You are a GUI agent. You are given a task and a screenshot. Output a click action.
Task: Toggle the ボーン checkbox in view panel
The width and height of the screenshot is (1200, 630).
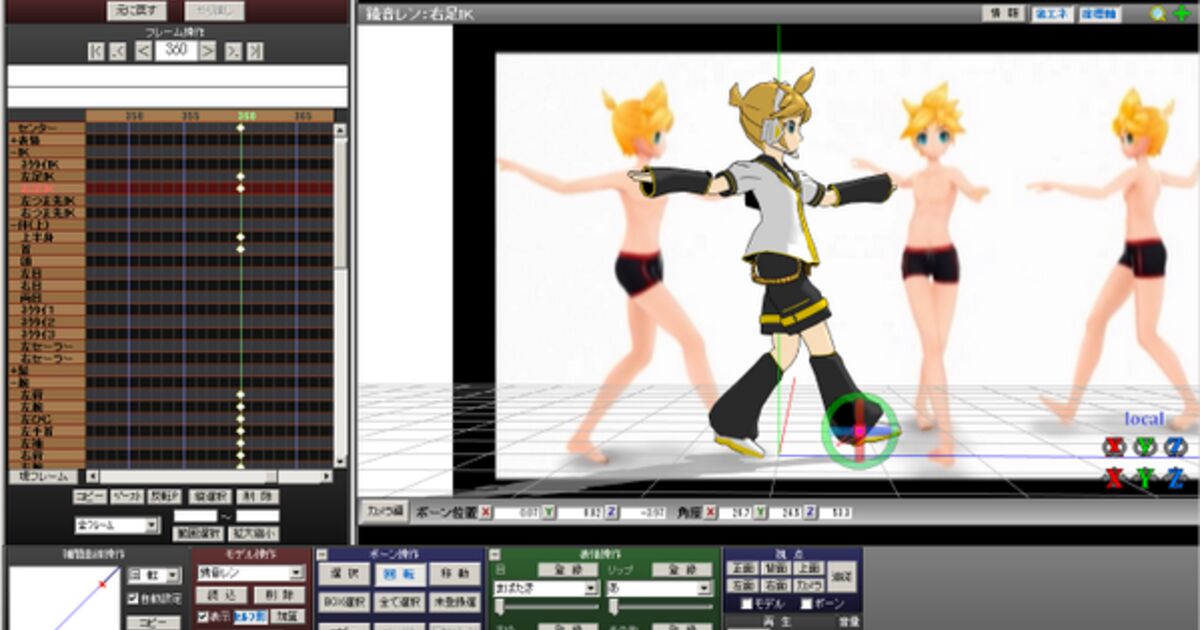coord(807,604)
